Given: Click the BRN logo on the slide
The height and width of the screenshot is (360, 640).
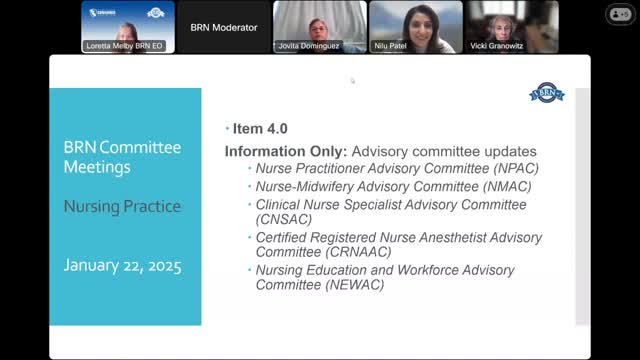Looking at the screenshot, I should [547, 93].
